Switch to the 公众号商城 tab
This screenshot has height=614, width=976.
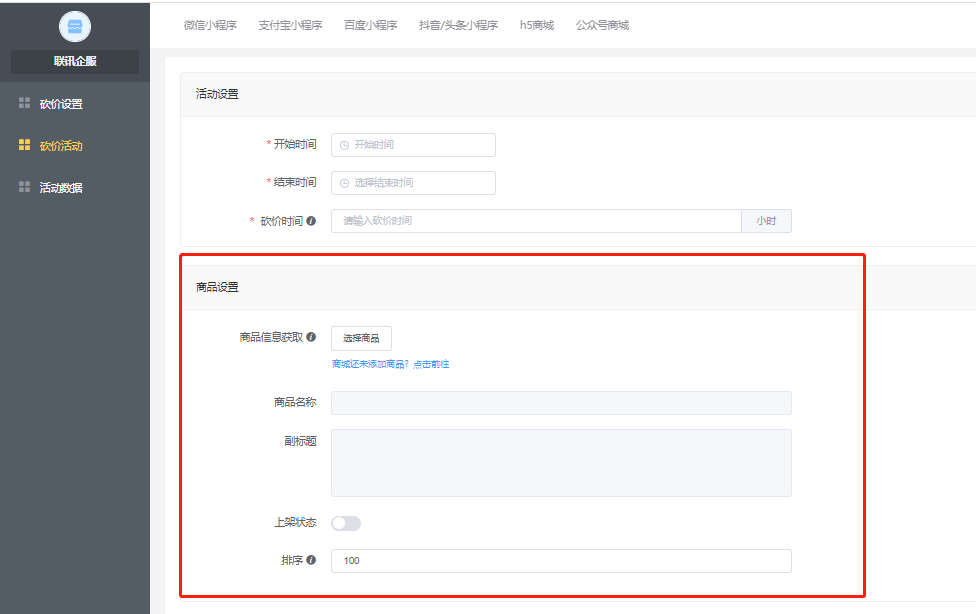click(603, 25)
